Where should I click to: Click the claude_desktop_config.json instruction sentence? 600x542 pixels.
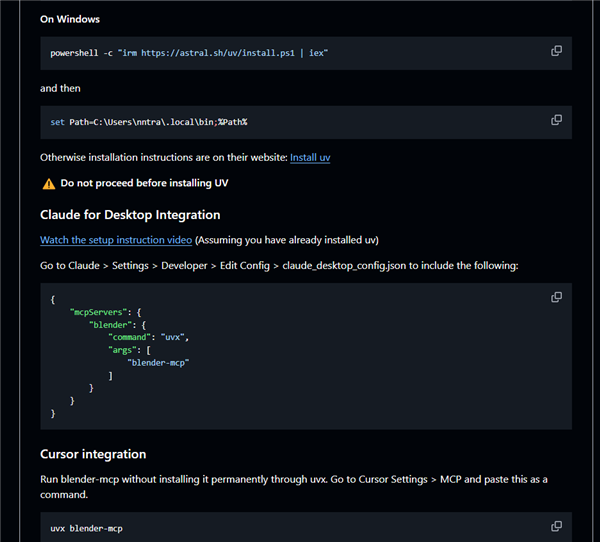click(x=279, y=265)
